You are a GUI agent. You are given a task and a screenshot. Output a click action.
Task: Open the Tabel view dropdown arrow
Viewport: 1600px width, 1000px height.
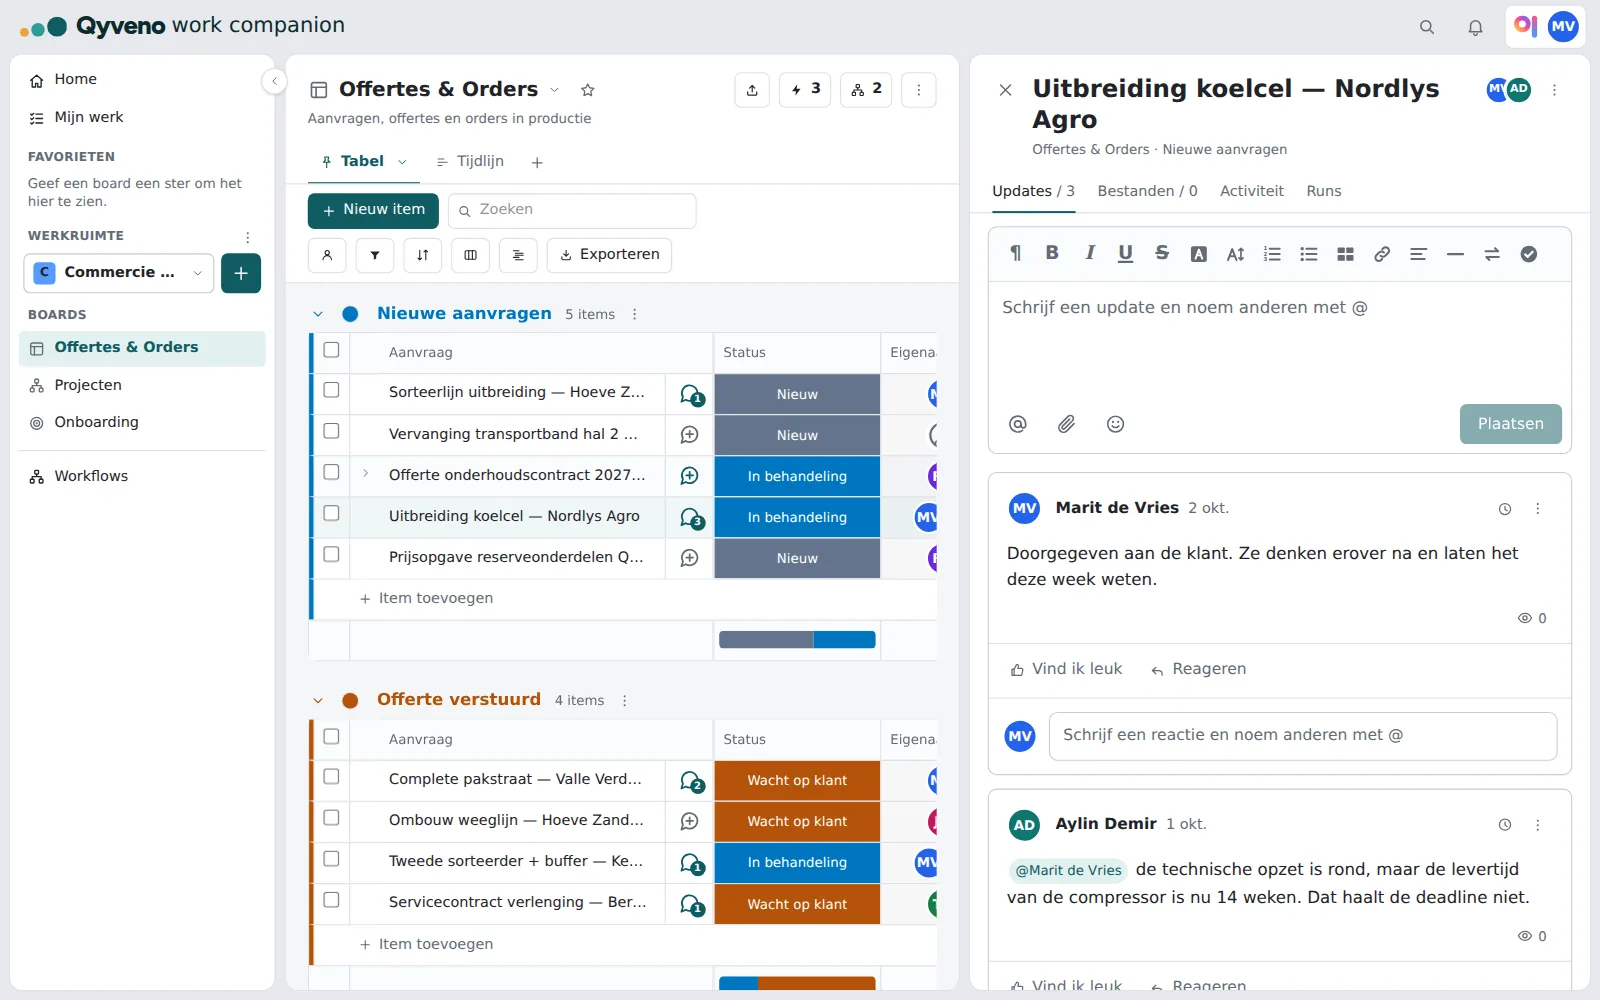click(402, 162)
